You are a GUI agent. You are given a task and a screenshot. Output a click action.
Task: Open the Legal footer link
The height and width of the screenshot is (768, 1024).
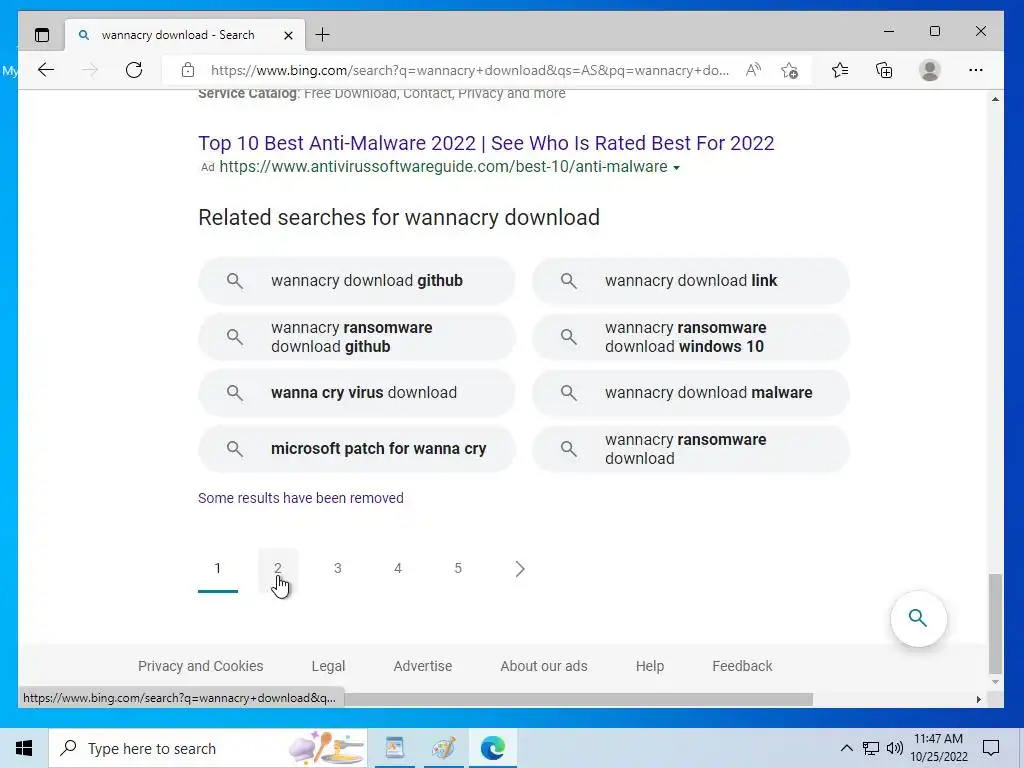[x=328, y=666]
